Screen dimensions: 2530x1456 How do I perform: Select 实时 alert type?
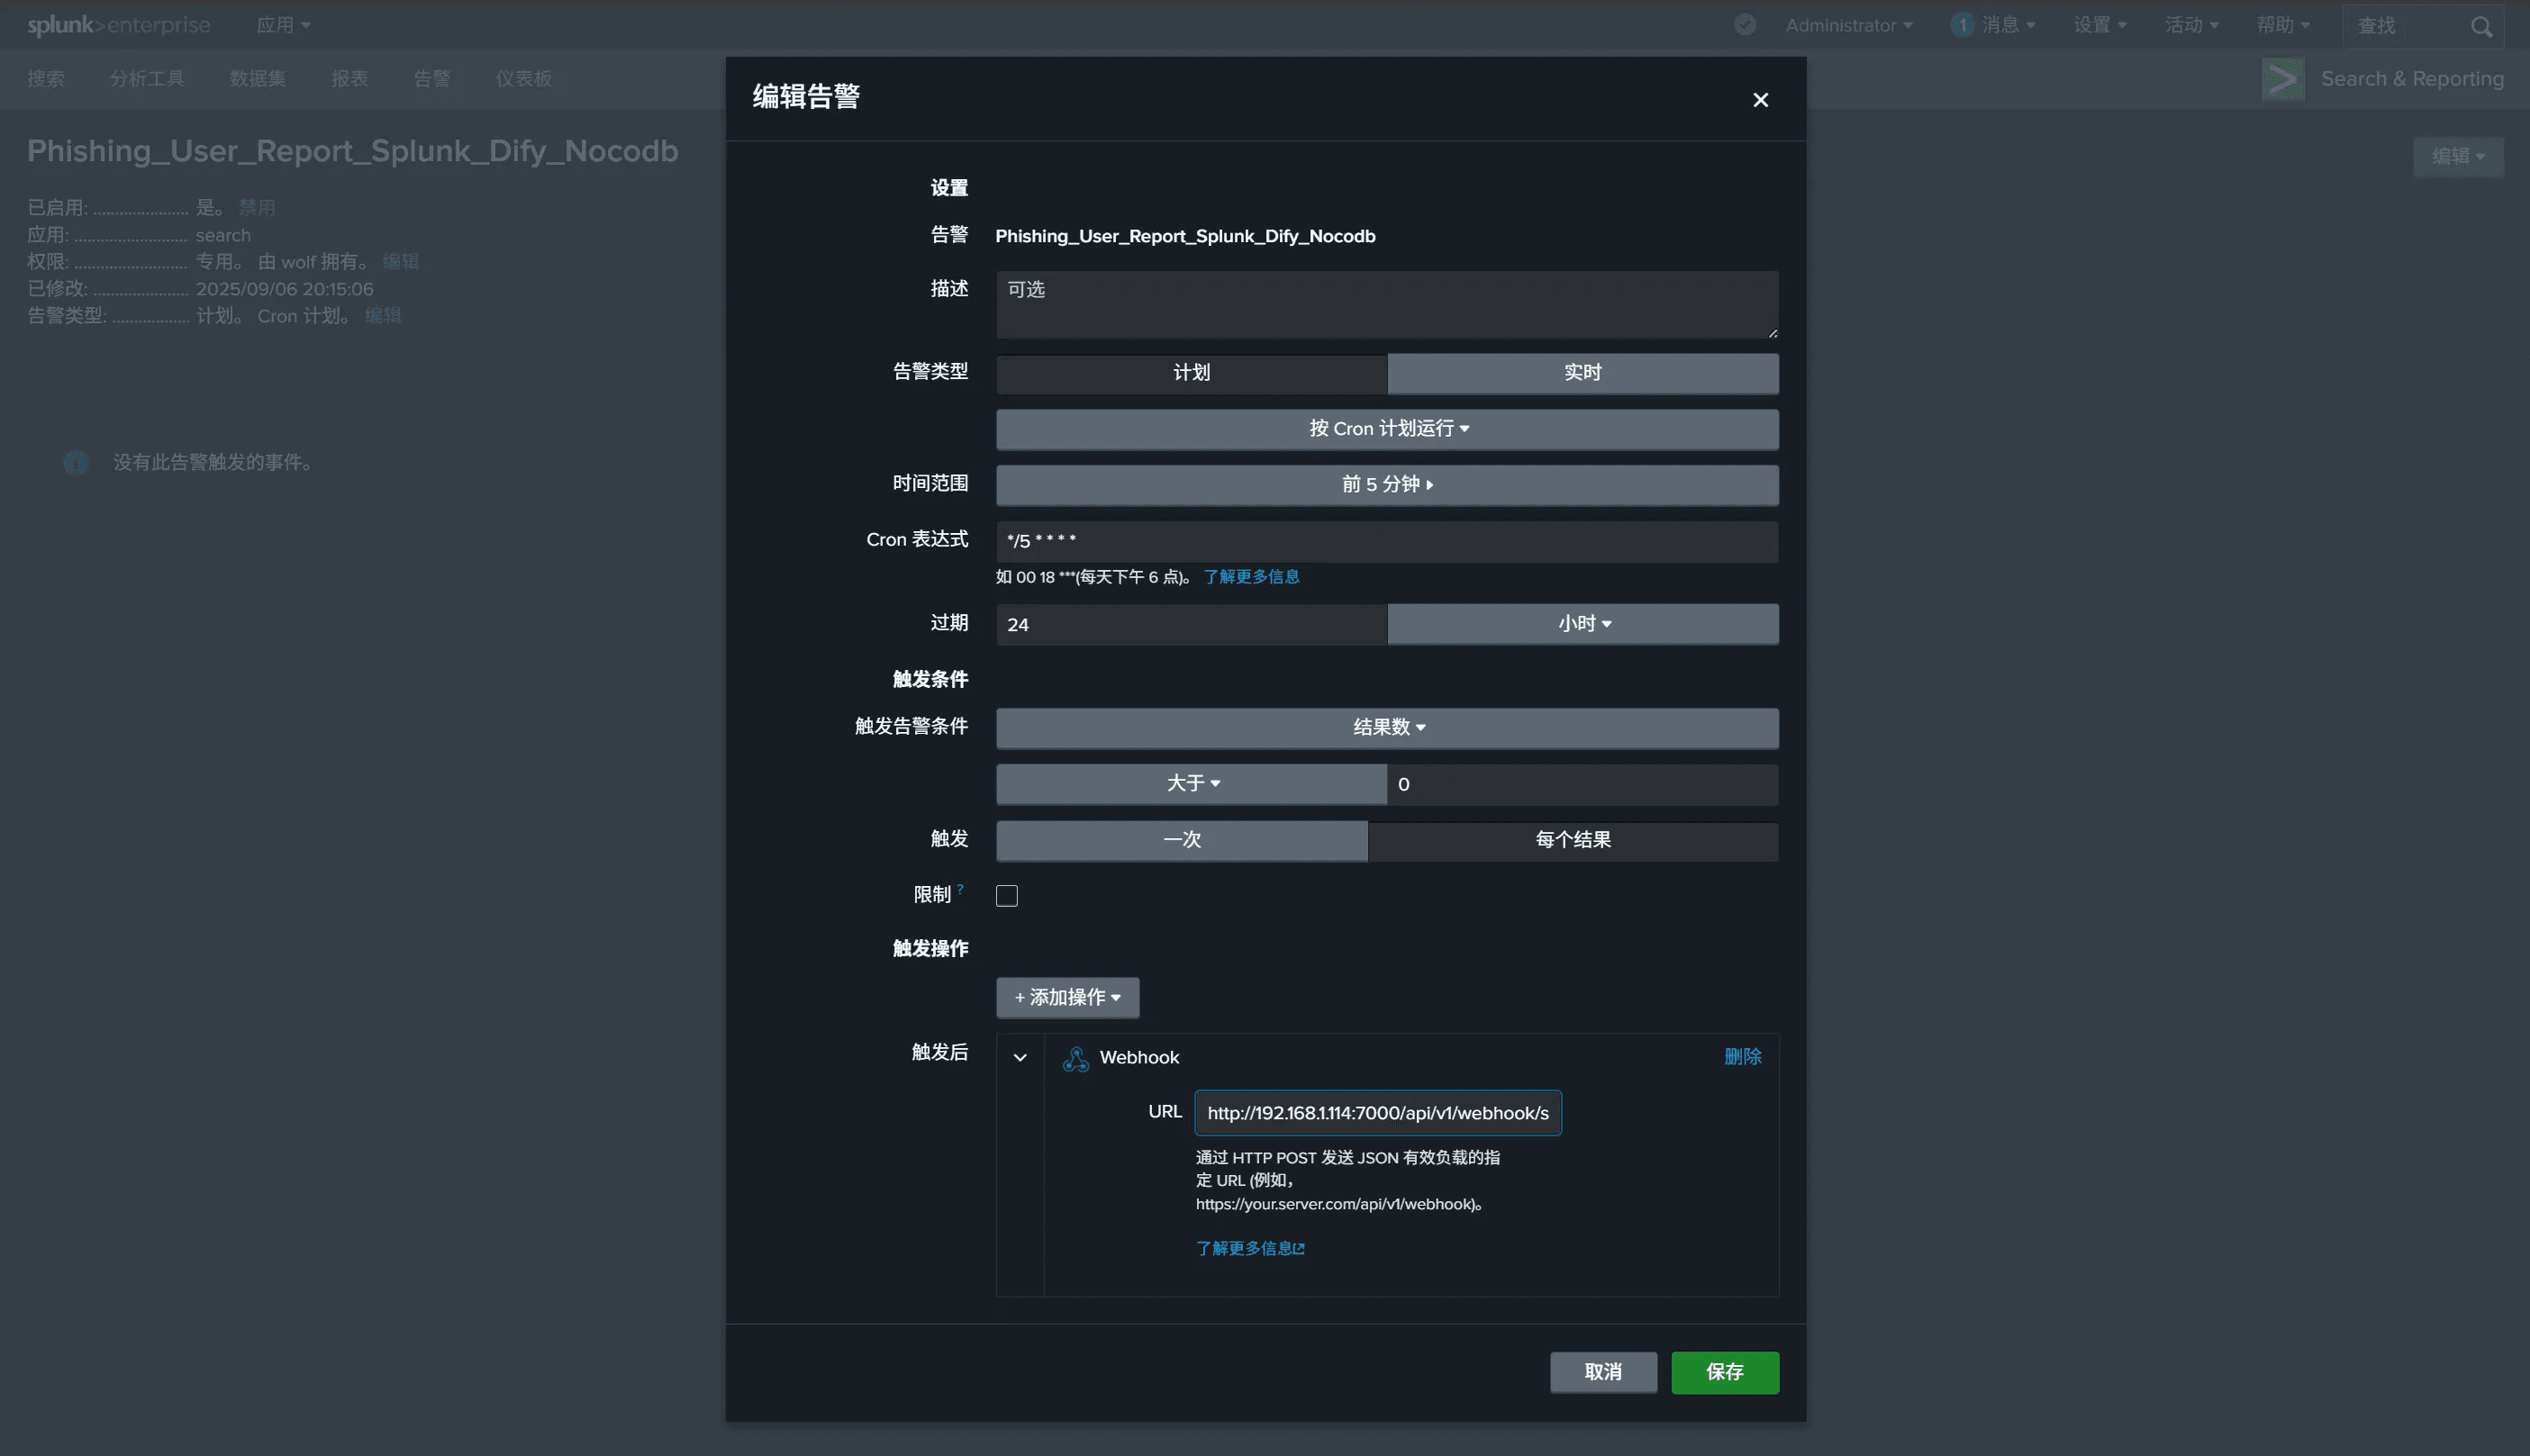pos(1582,373)
